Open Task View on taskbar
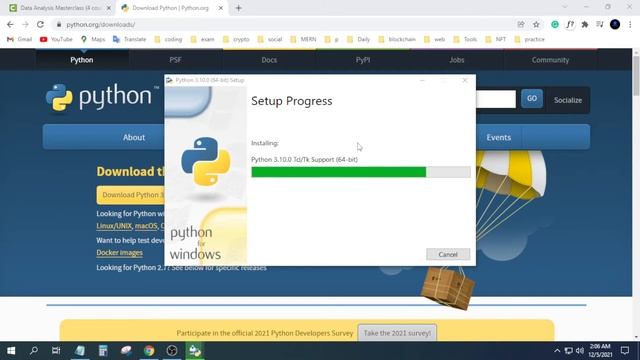640x360 pixels. coord(56,351)
